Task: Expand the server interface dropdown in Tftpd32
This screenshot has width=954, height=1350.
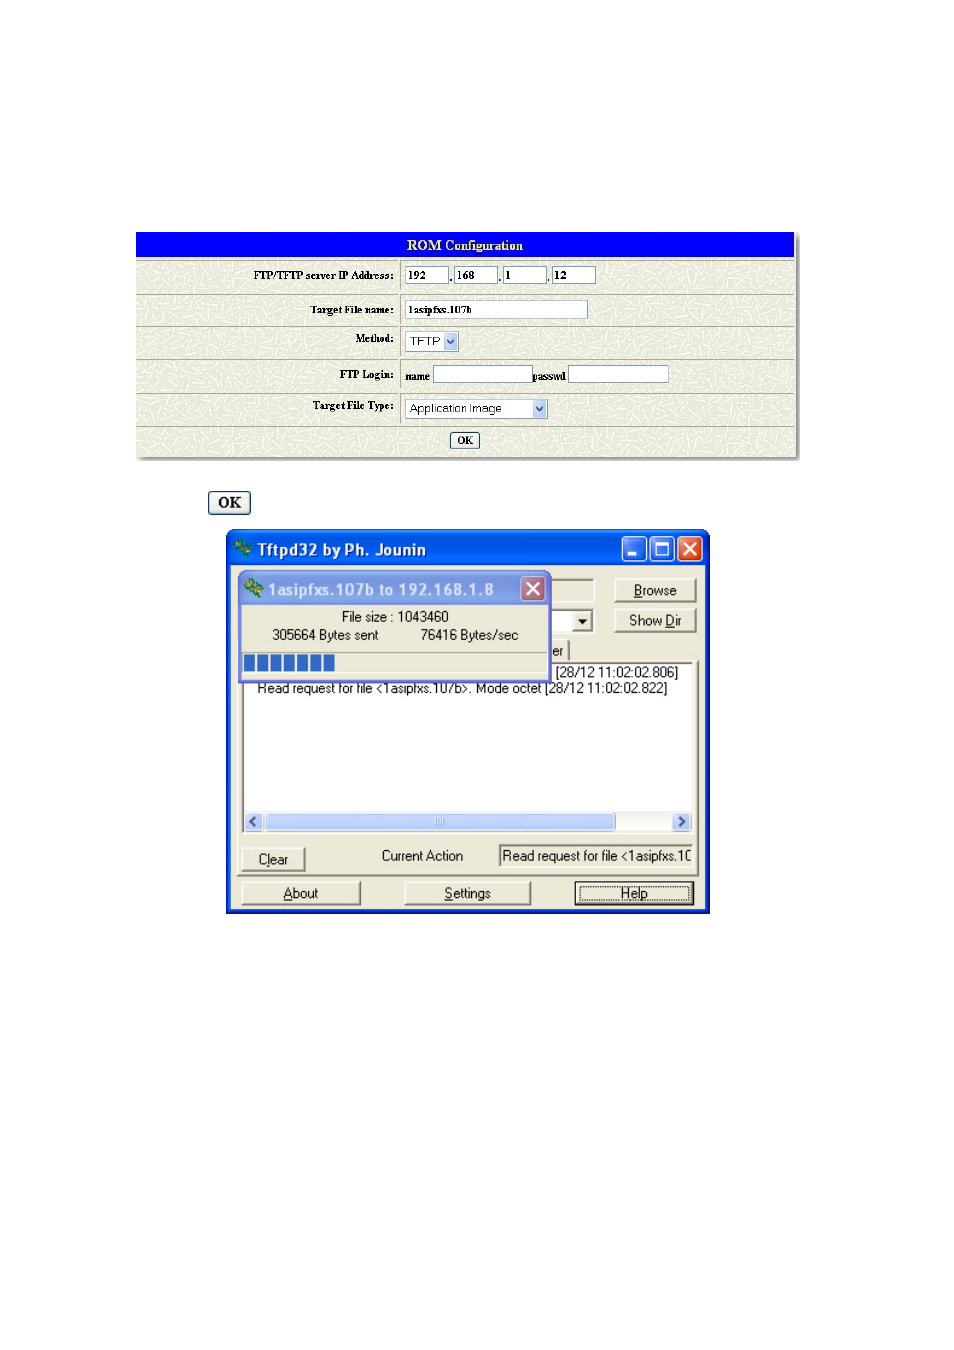Action: [582, 621]
